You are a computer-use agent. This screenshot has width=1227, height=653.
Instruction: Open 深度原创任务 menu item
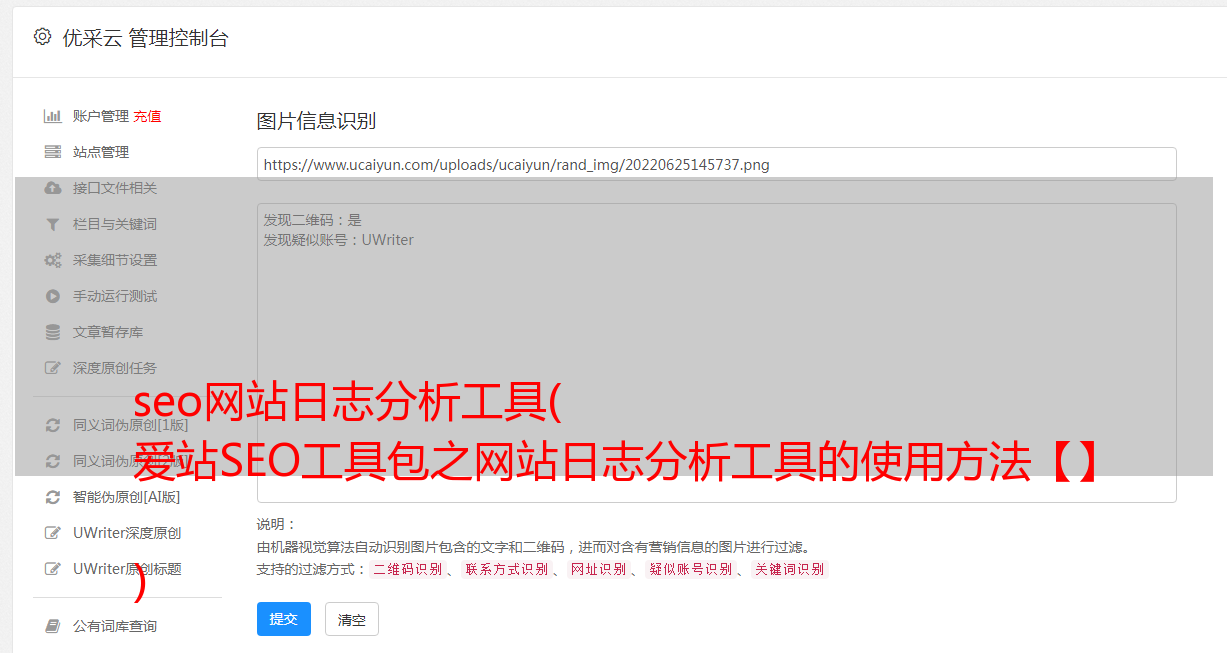pos(115,368)
